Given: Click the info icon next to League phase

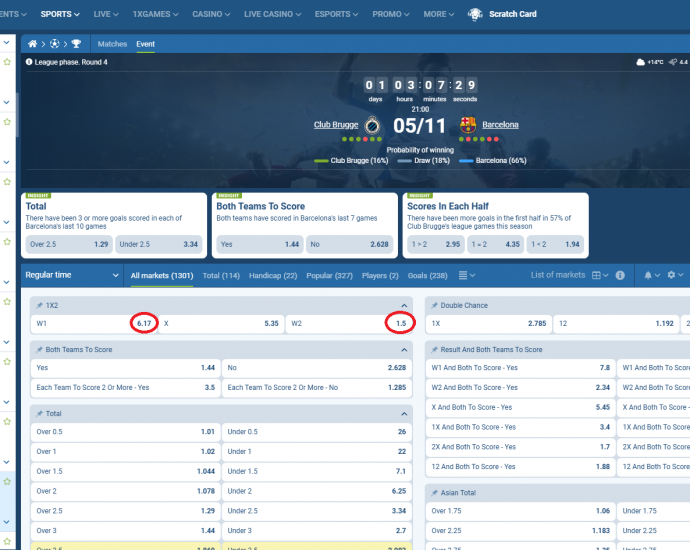Looking at the screenshot, I should click(29, 62).
